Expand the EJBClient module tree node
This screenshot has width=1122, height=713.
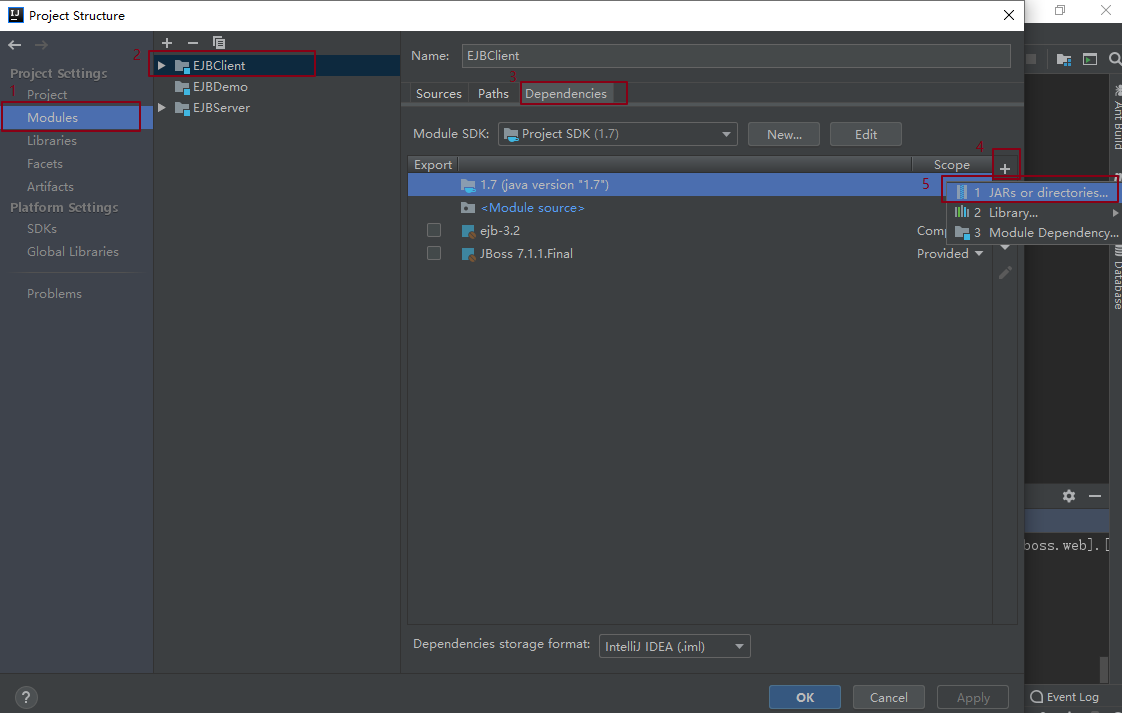162,65
